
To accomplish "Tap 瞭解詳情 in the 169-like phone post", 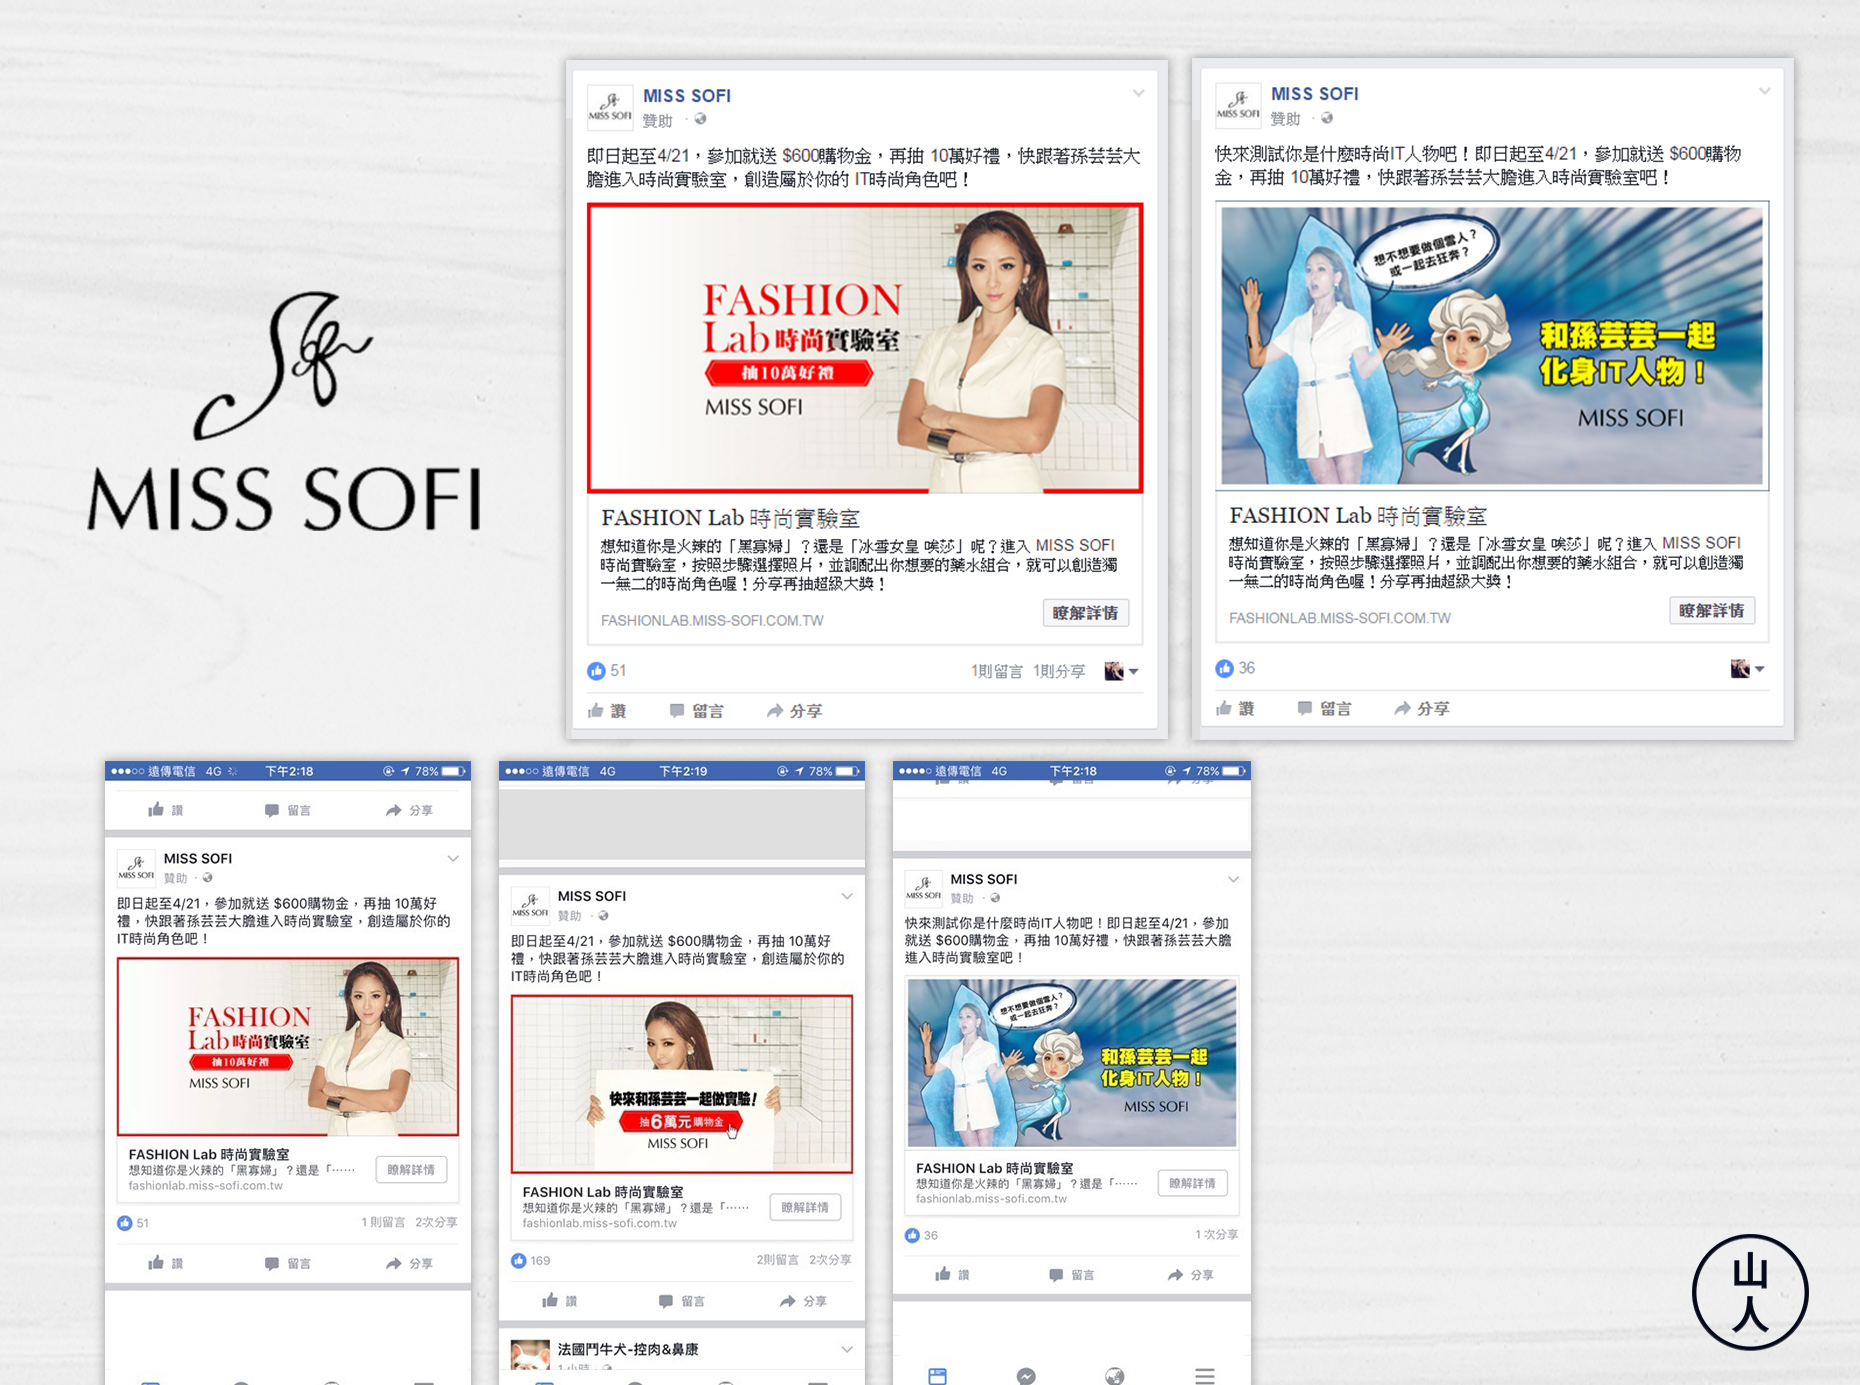I will 805,1207.
